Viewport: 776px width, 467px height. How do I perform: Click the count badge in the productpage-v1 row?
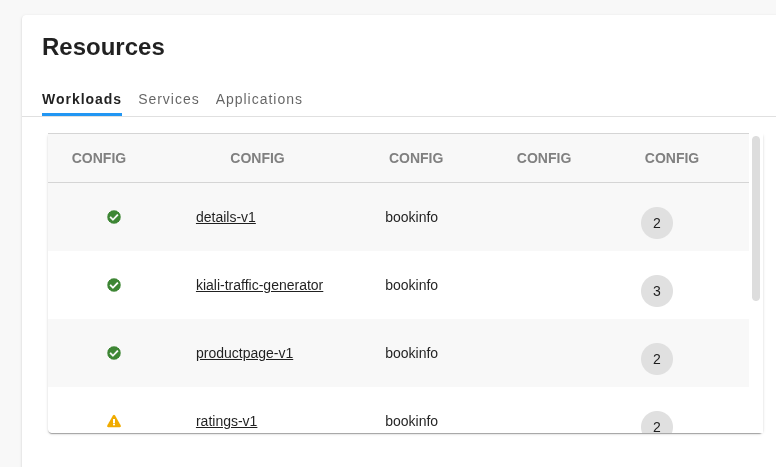coord(657,359)
